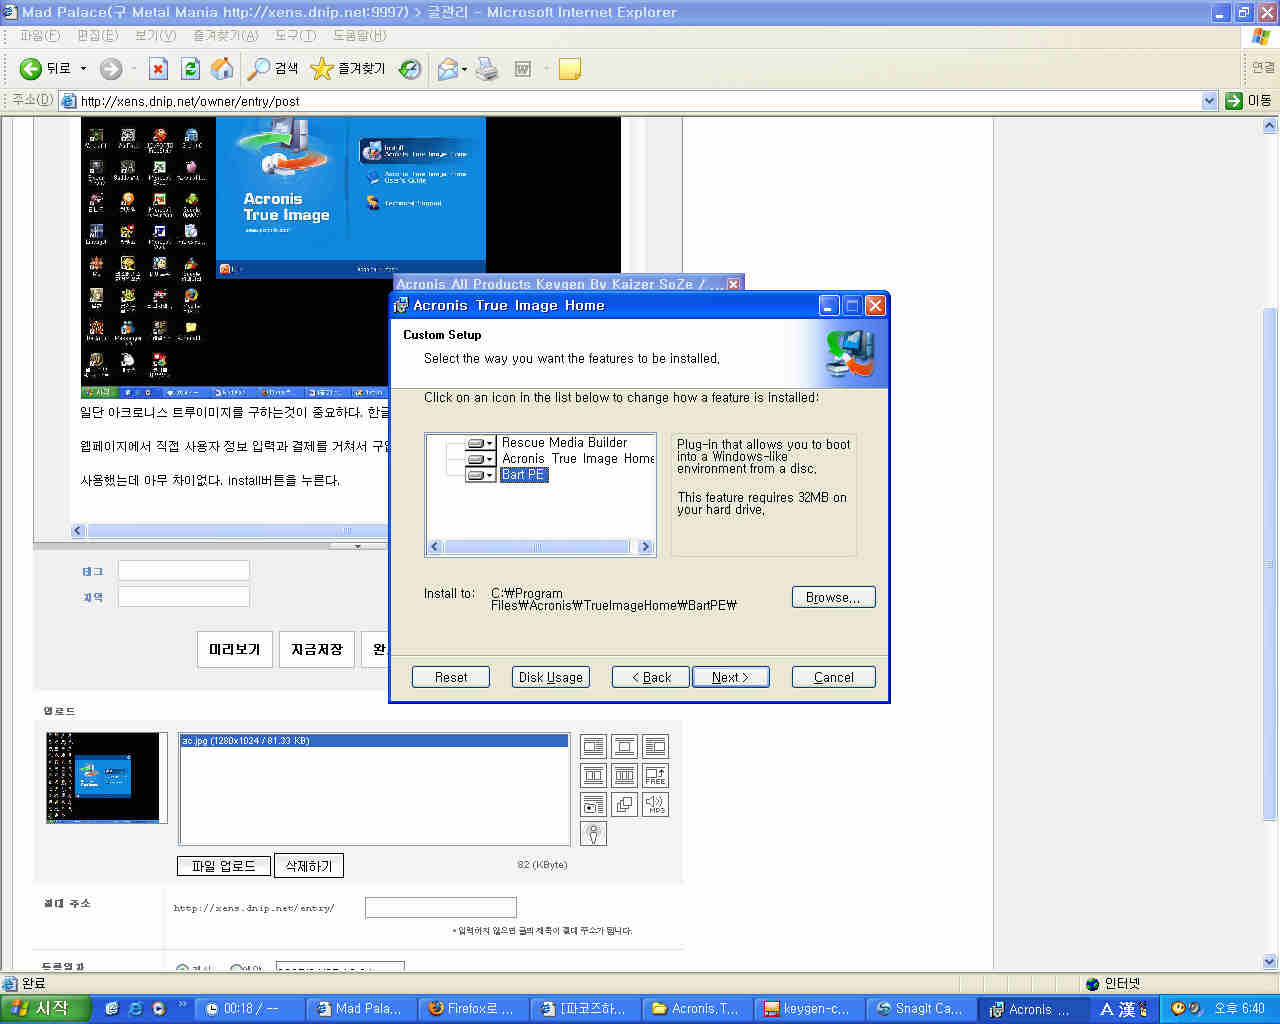Click the yellow note icon in IE toolbar
The width and height of the screenshot is (1280, 1024).
tap(570, 69)
